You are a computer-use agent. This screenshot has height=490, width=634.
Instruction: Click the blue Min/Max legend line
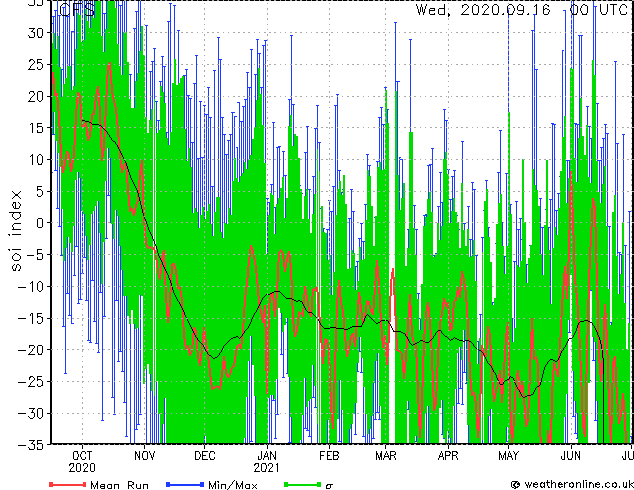[x=184, y=484]
